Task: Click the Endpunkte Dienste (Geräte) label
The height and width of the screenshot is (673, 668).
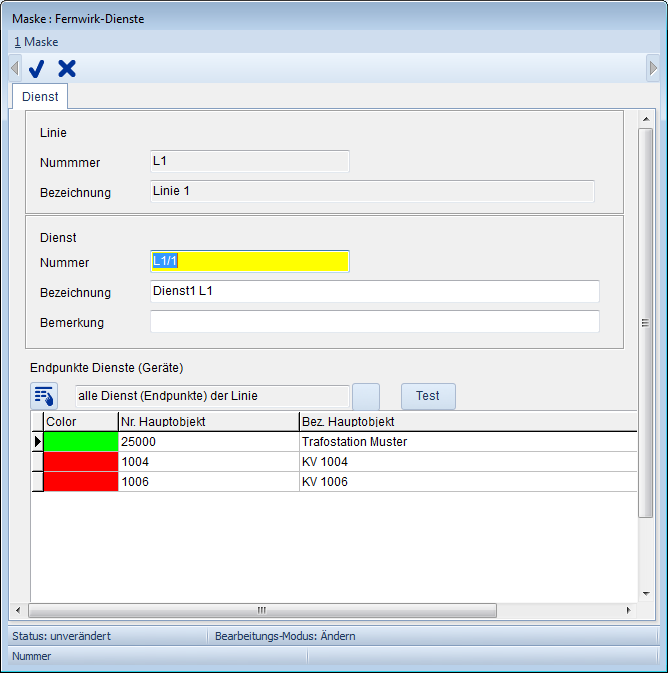Action: tap(106, 368)
